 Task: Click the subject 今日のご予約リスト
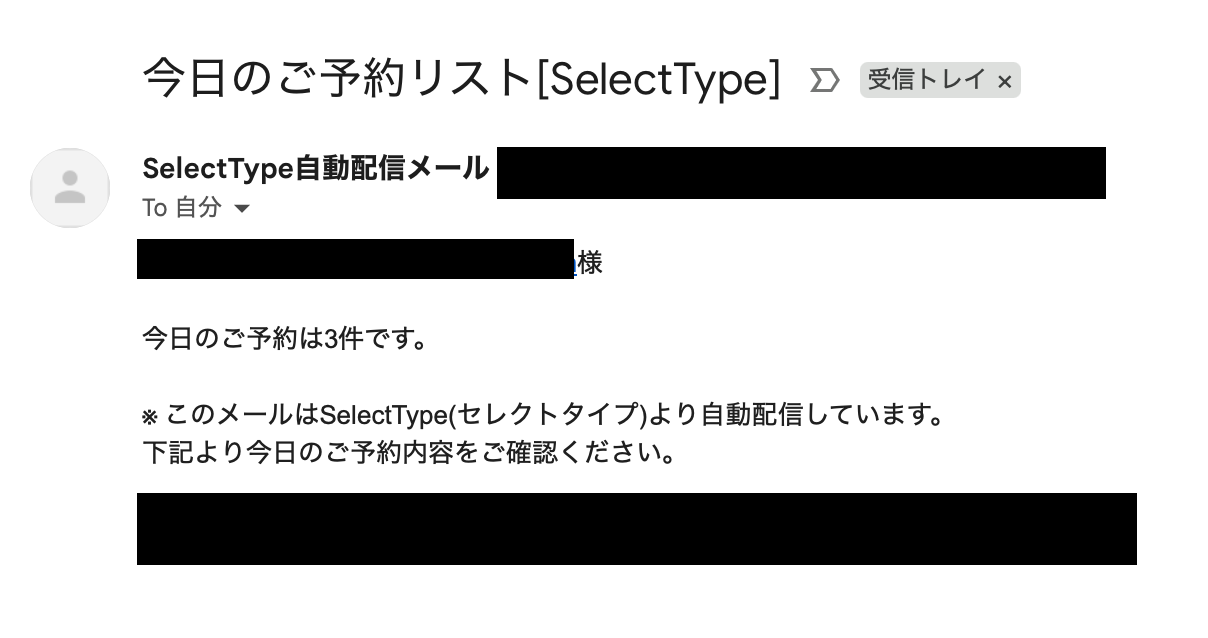pos(335,78)
